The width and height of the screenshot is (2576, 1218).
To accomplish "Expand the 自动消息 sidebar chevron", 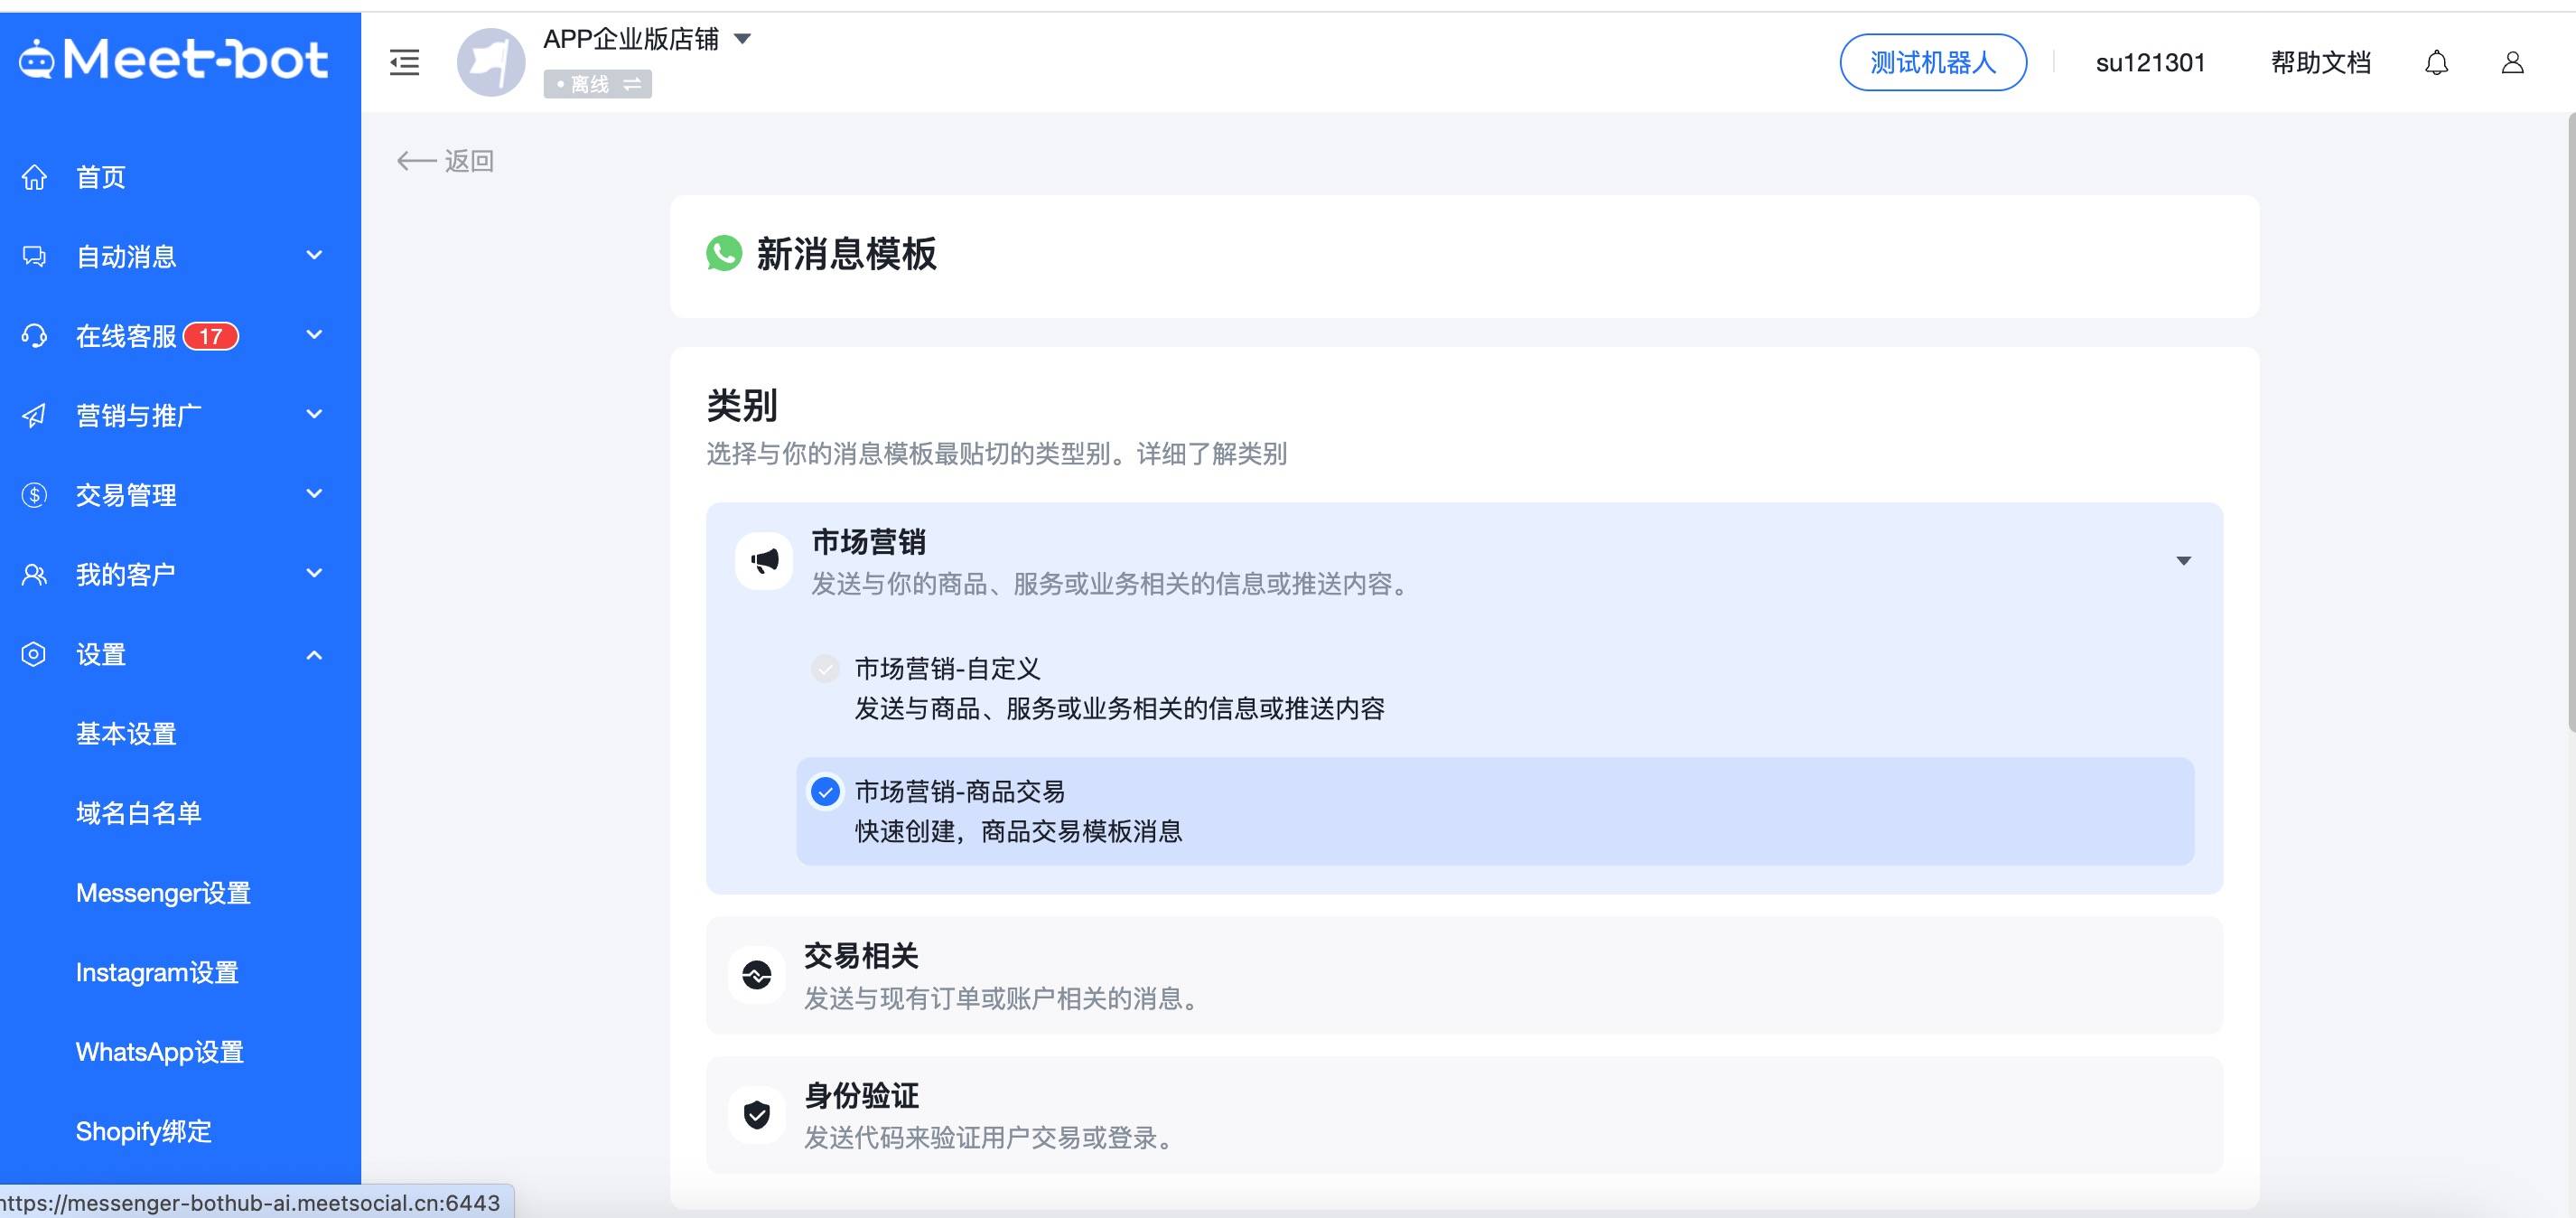I will click(x=314, y=255).
